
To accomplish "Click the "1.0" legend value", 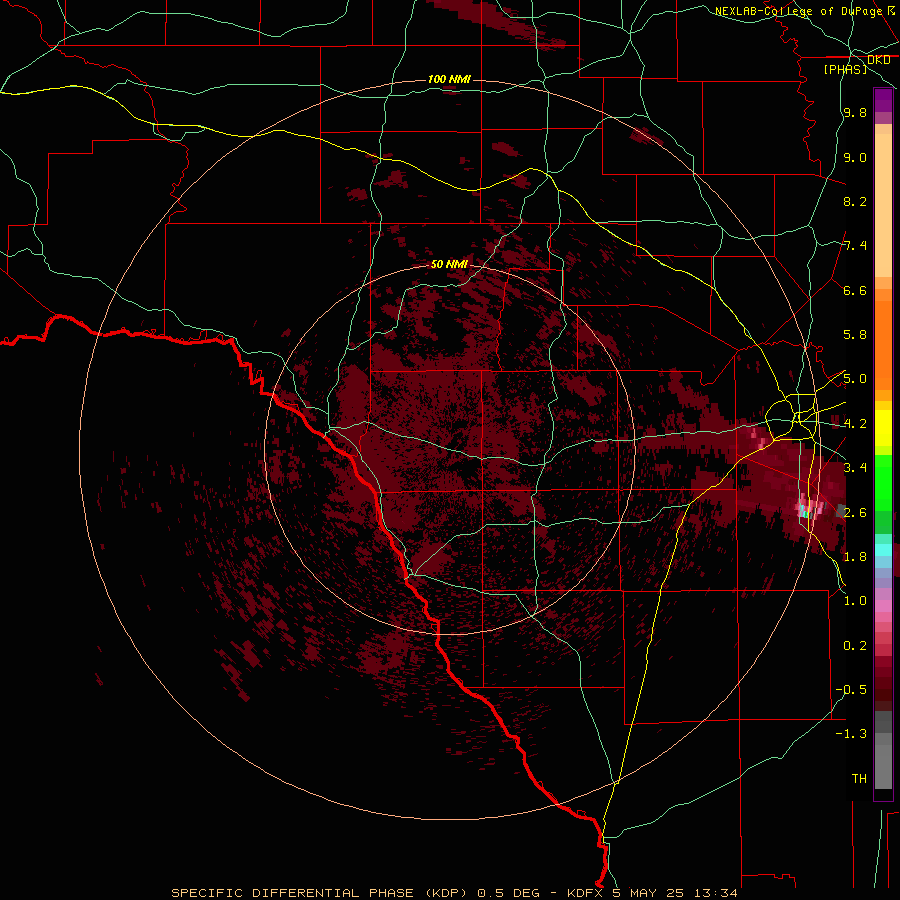I will (855, 601).
